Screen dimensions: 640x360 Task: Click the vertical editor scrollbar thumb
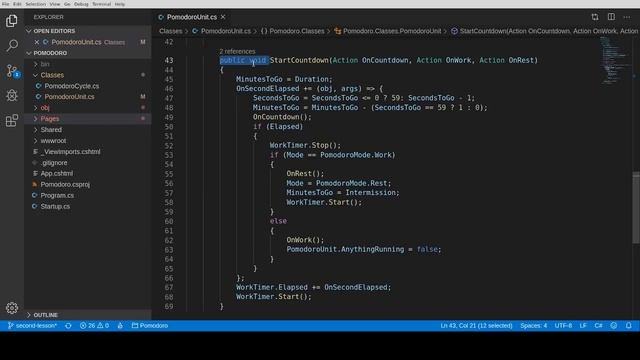636,208
